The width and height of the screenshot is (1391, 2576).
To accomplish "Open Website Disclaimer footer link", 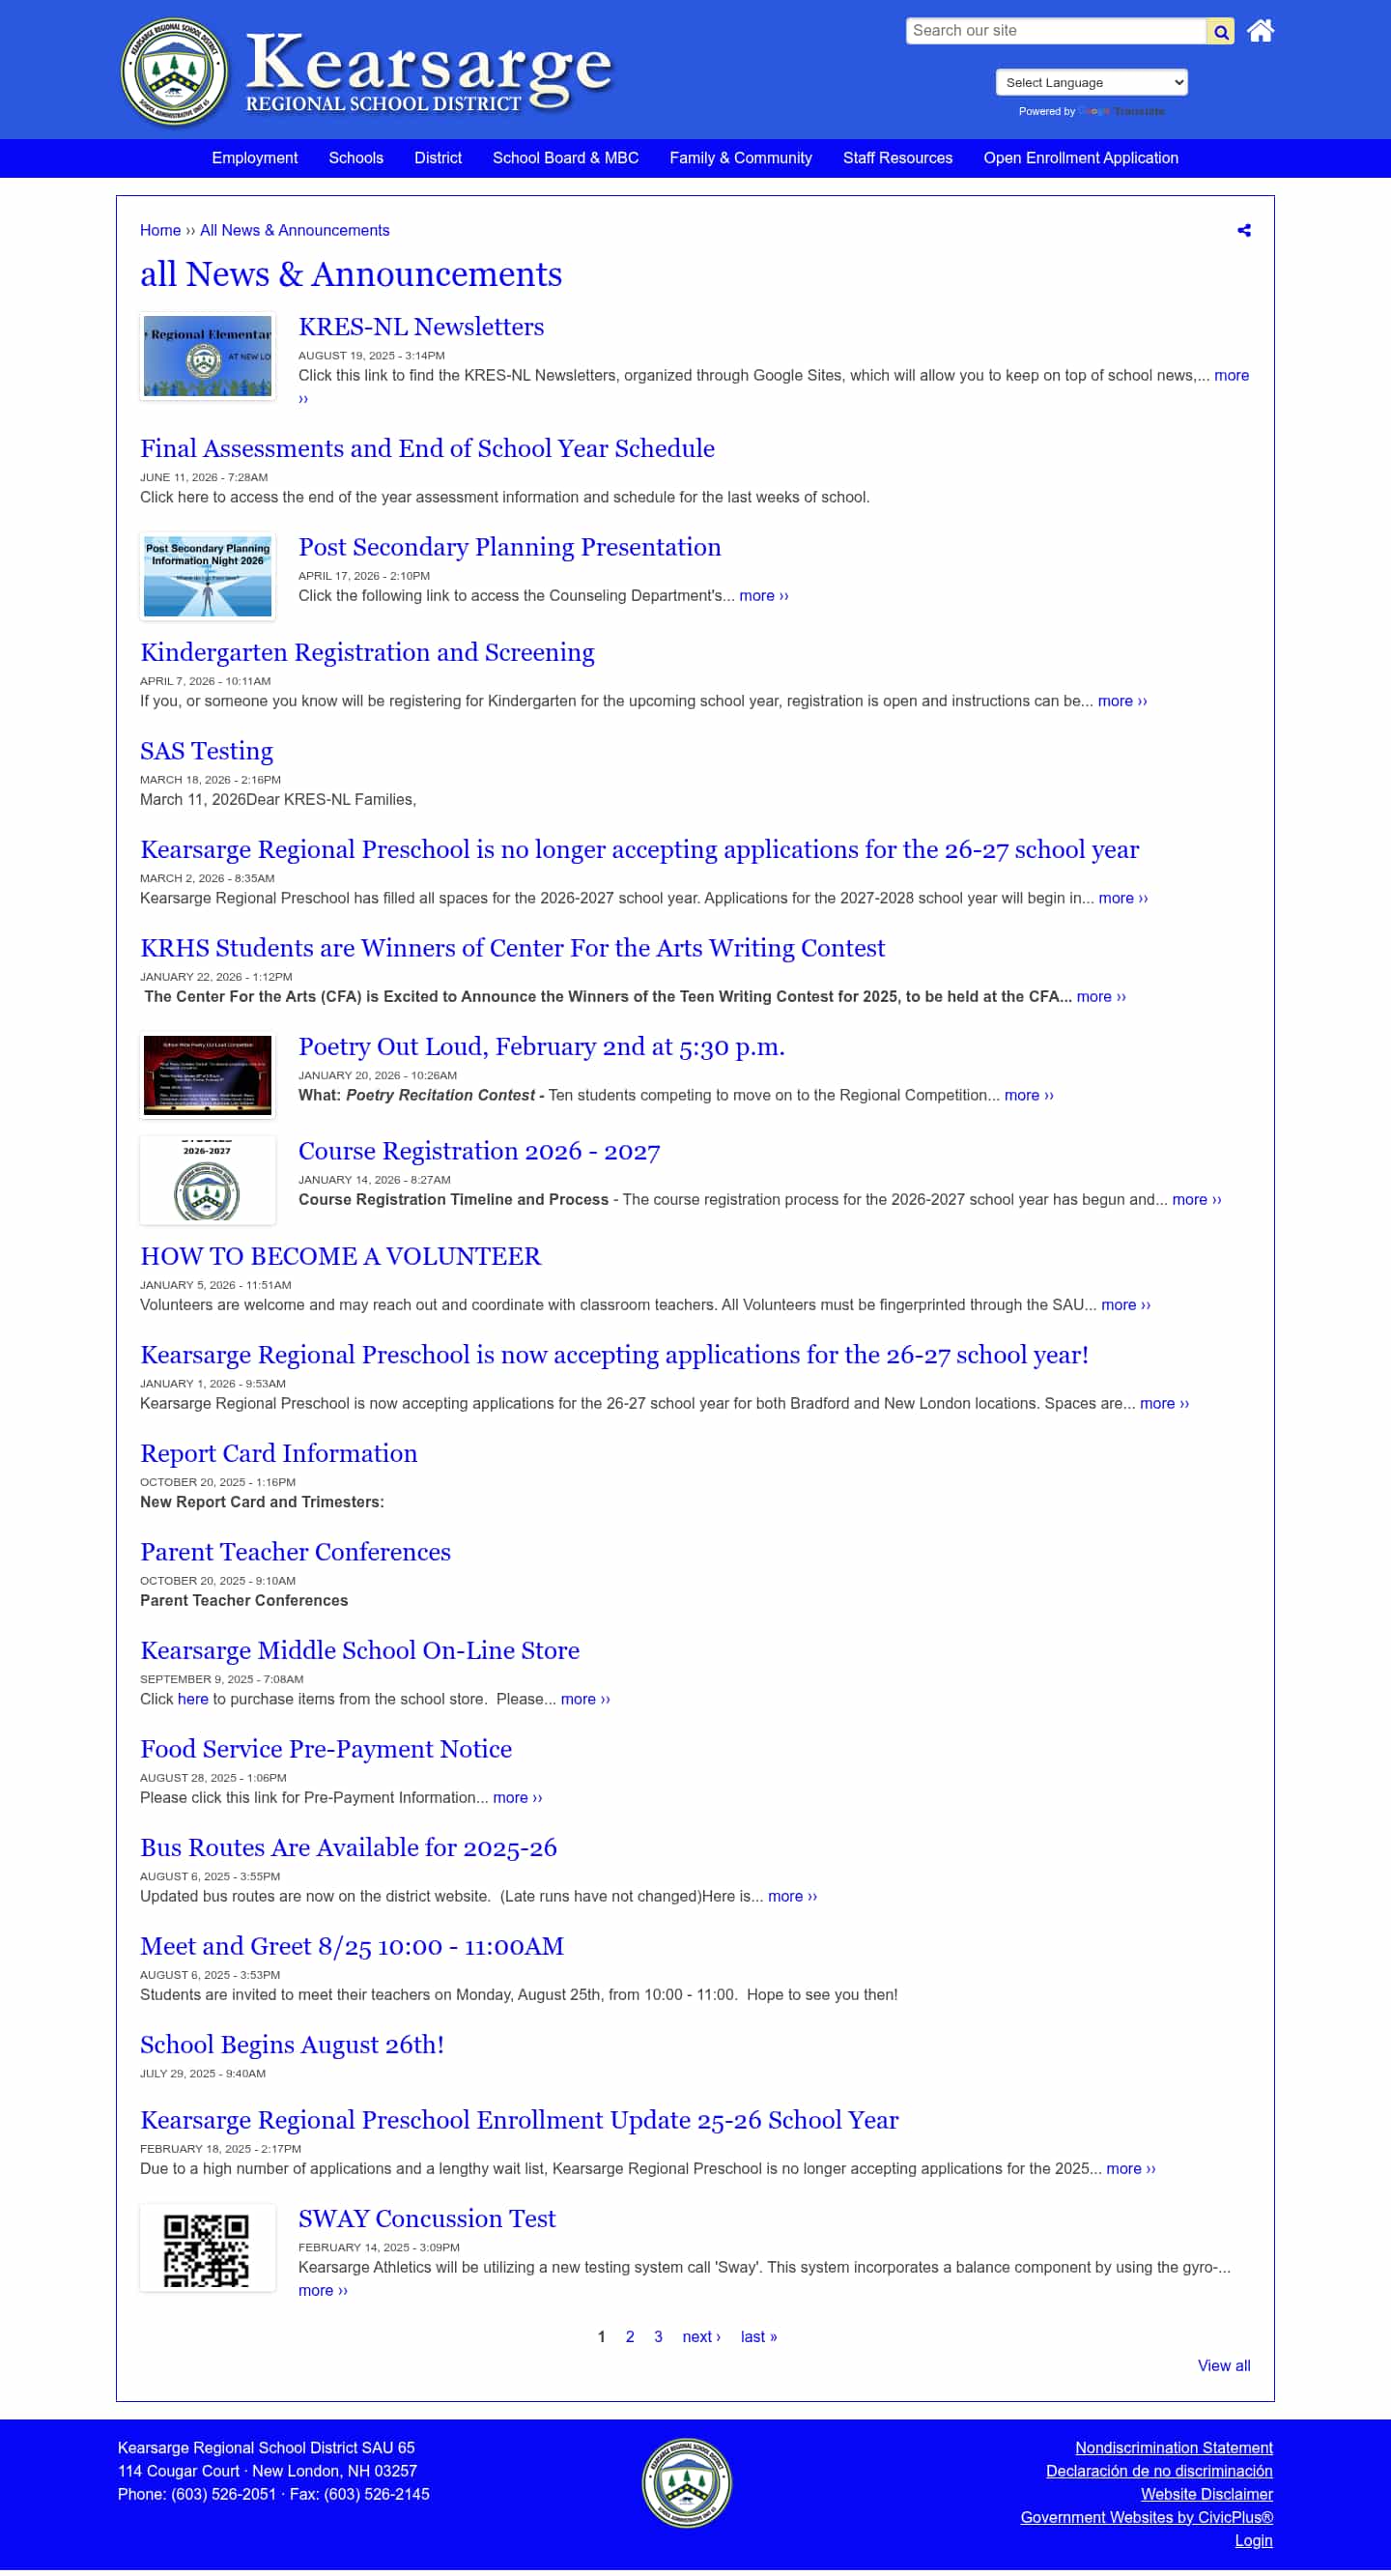I will pos(1207,2494).
